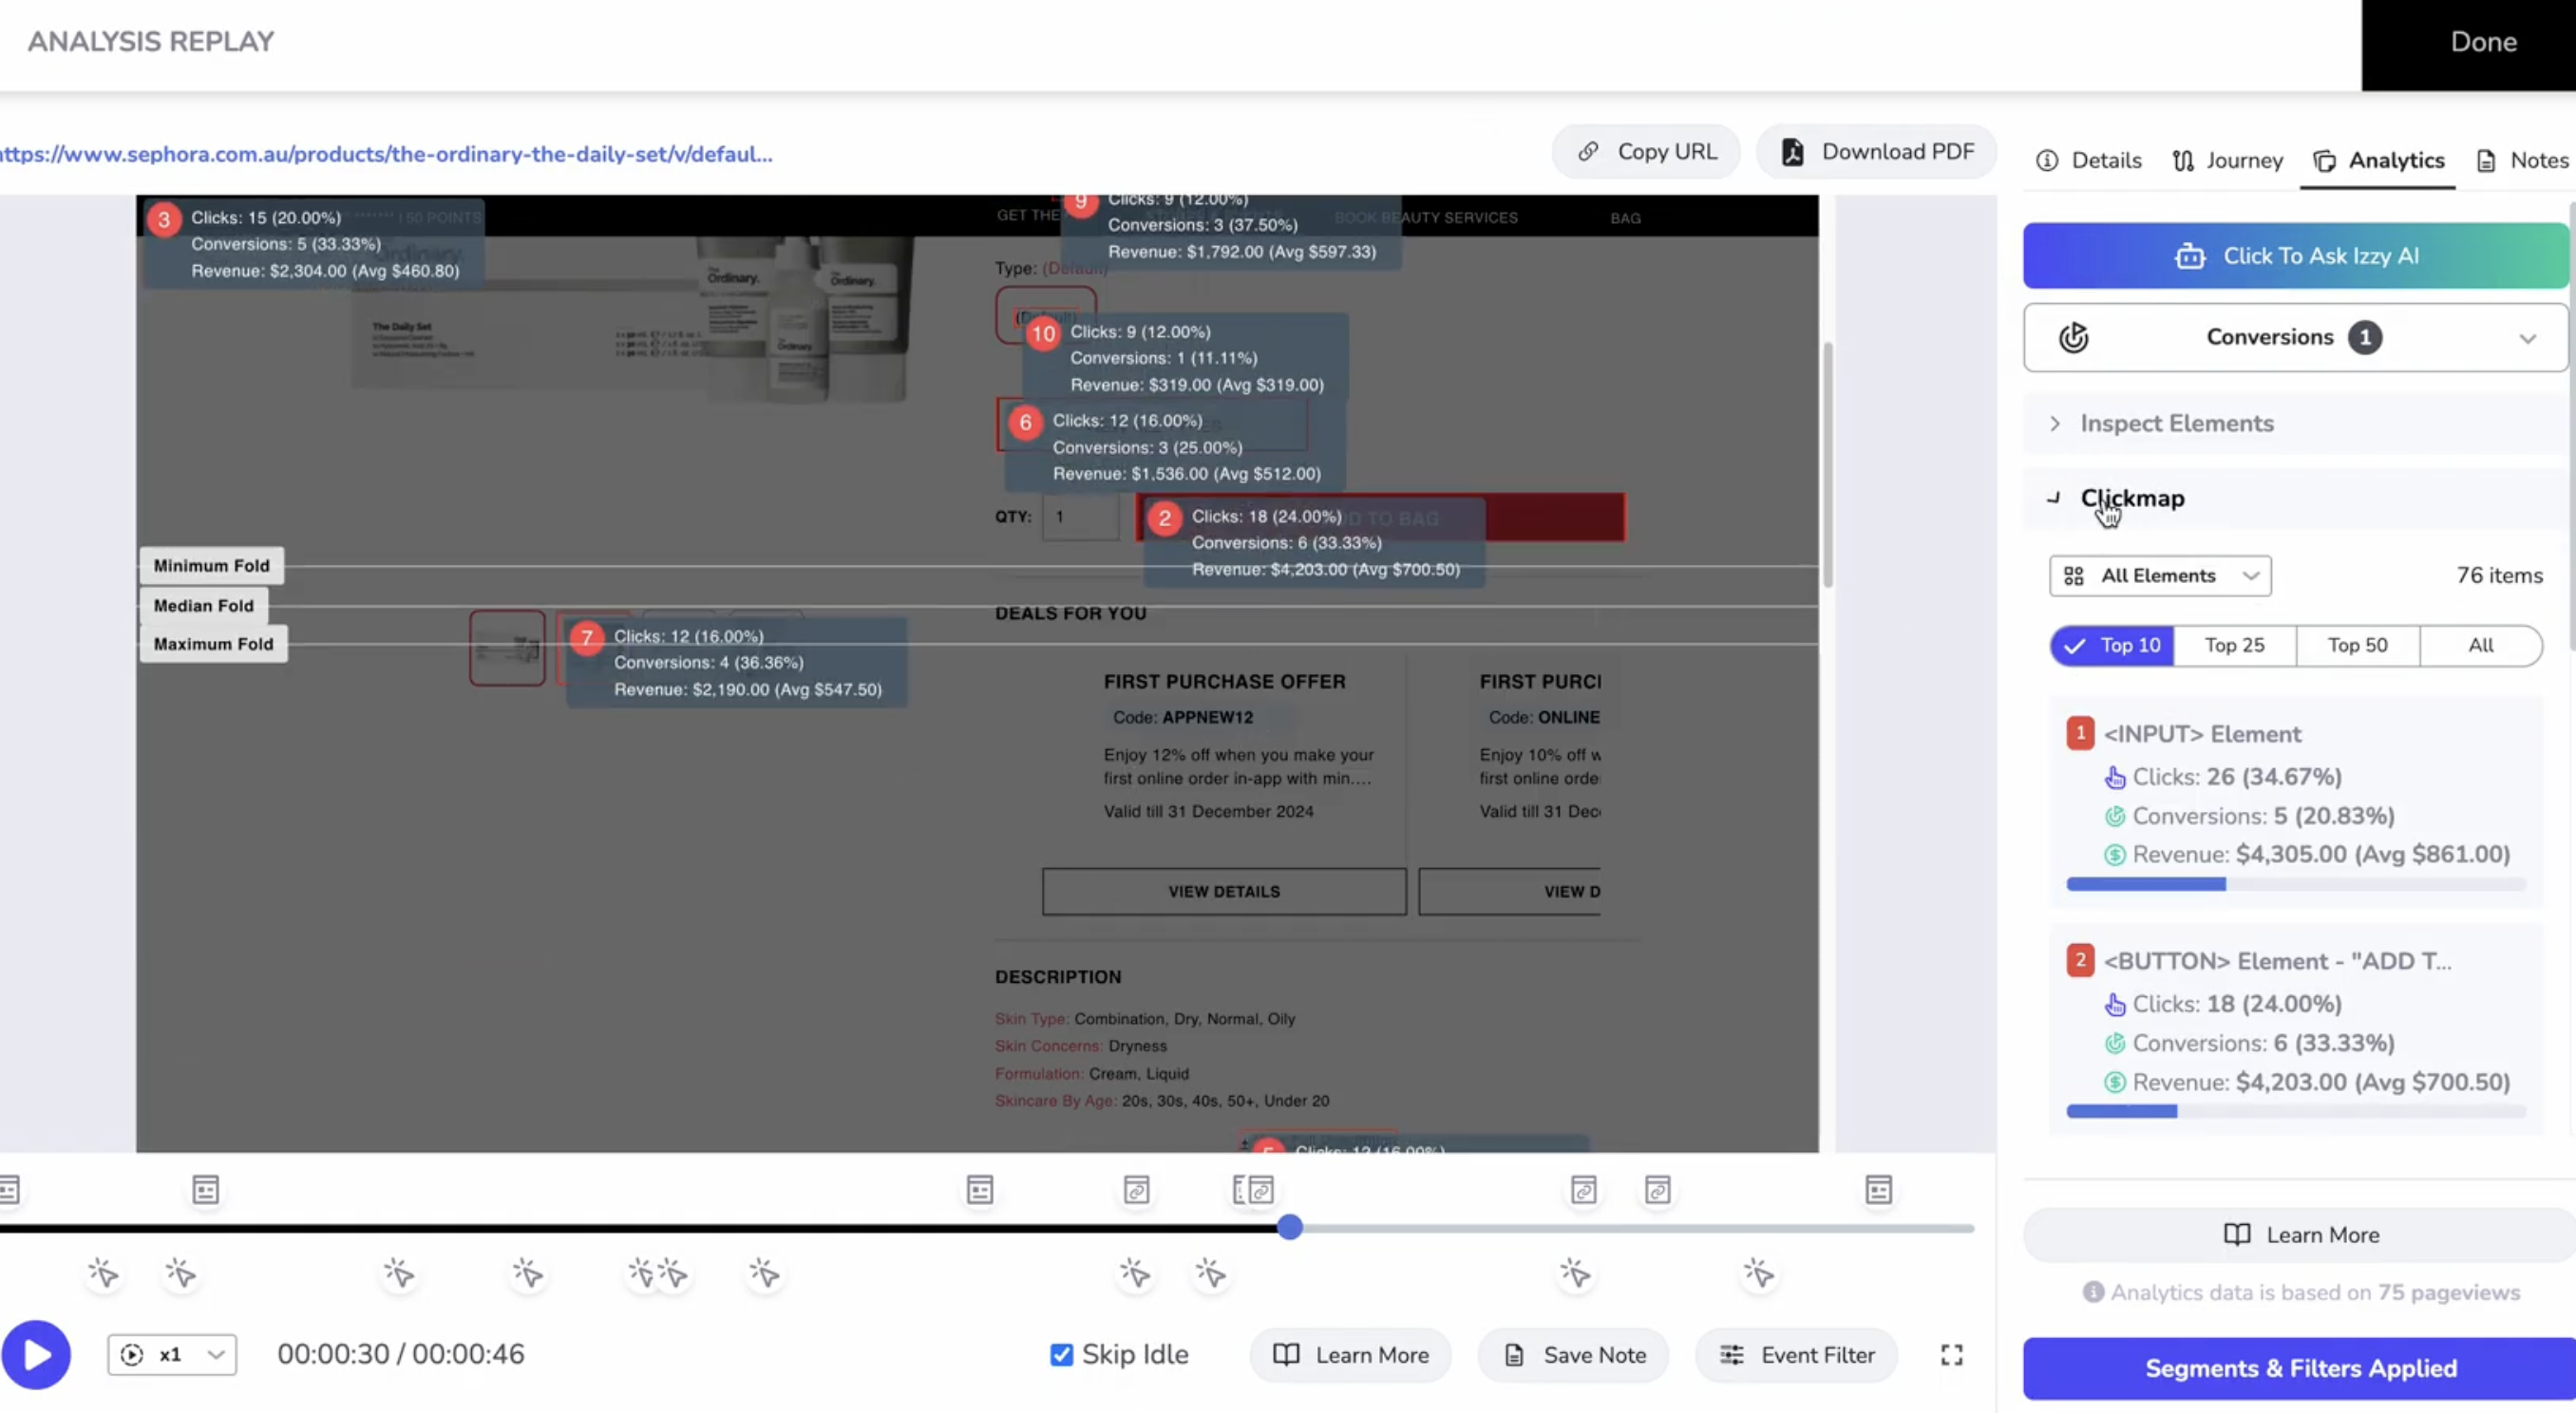Click the playback timeline slider handle

[x=1290, y=1227]
